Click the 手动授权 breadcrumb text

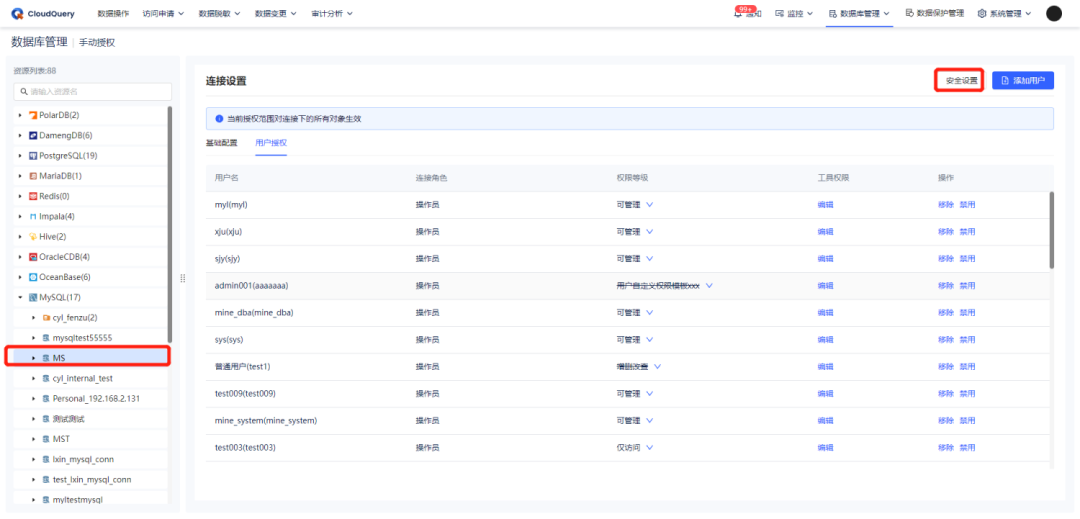pyautogui.click(x=97, y=43)
